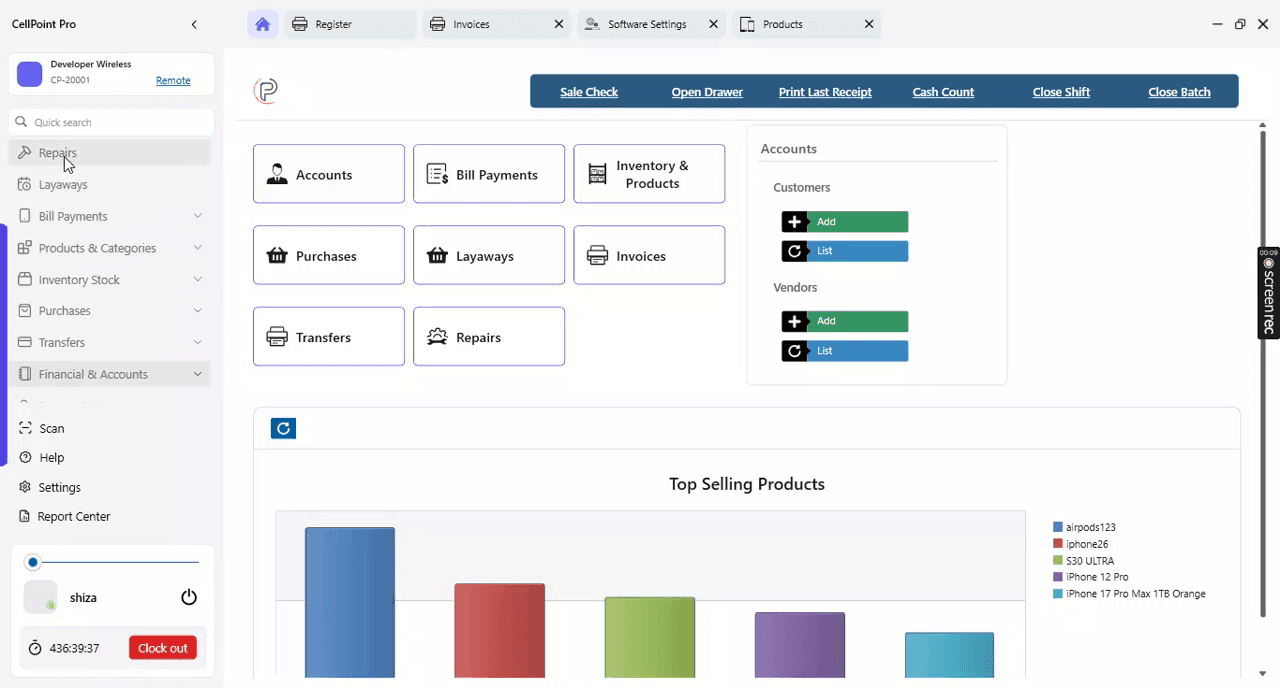Open the Repairs tile
The image size is (1280, 688).
(x=489, y=336)
